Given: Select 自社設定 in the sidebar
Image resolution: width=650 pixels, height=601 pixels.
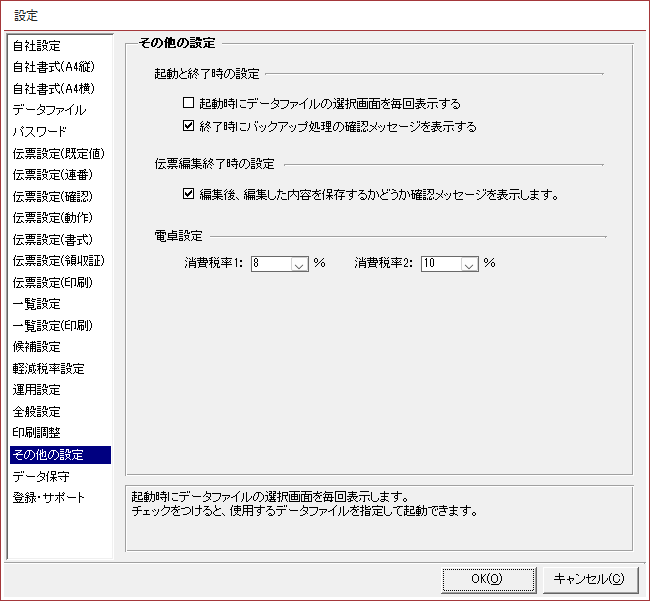Looking at the screenshot, I should (x=36, y=45).
